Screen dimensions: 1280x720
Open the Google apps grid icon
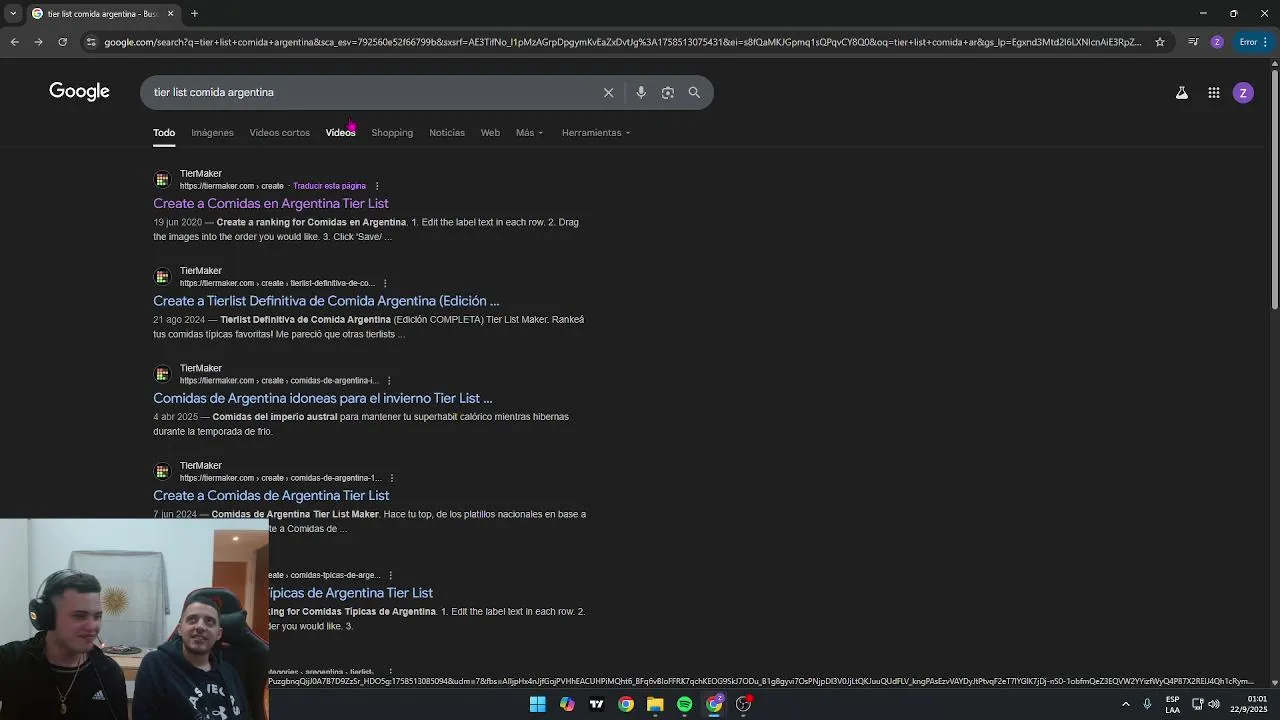[x=1213, y=92]
